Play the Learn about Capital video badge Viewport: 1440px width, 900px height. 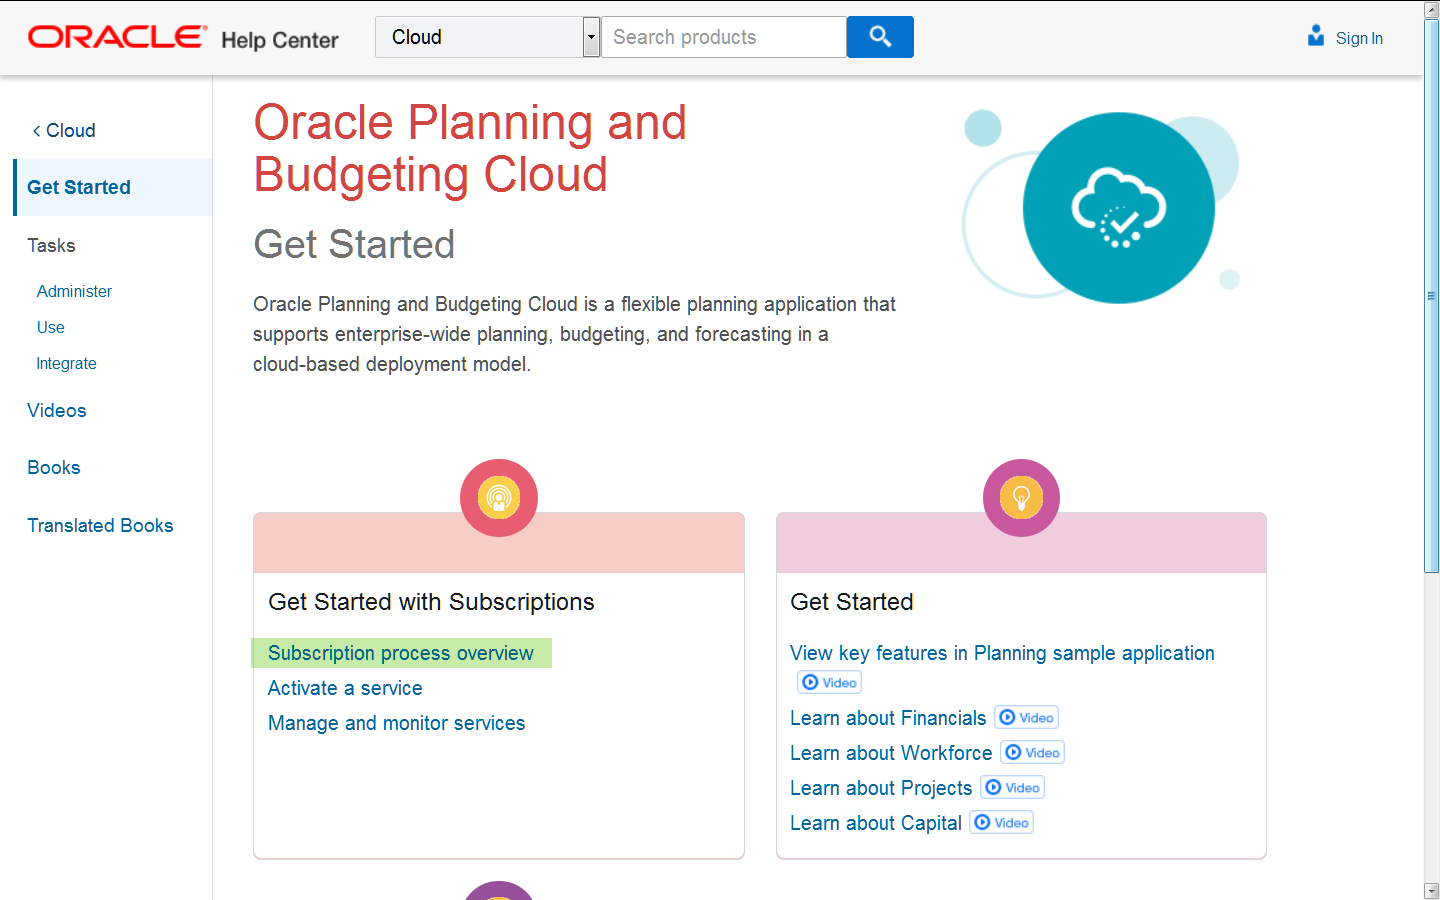[x=1002, y=823]
